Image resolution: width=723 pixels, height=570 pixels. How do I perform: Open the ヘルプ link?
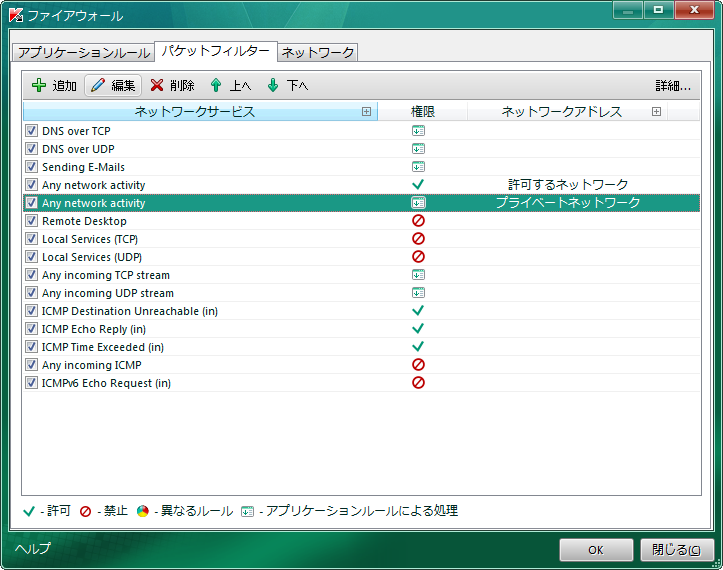point(32,549)
